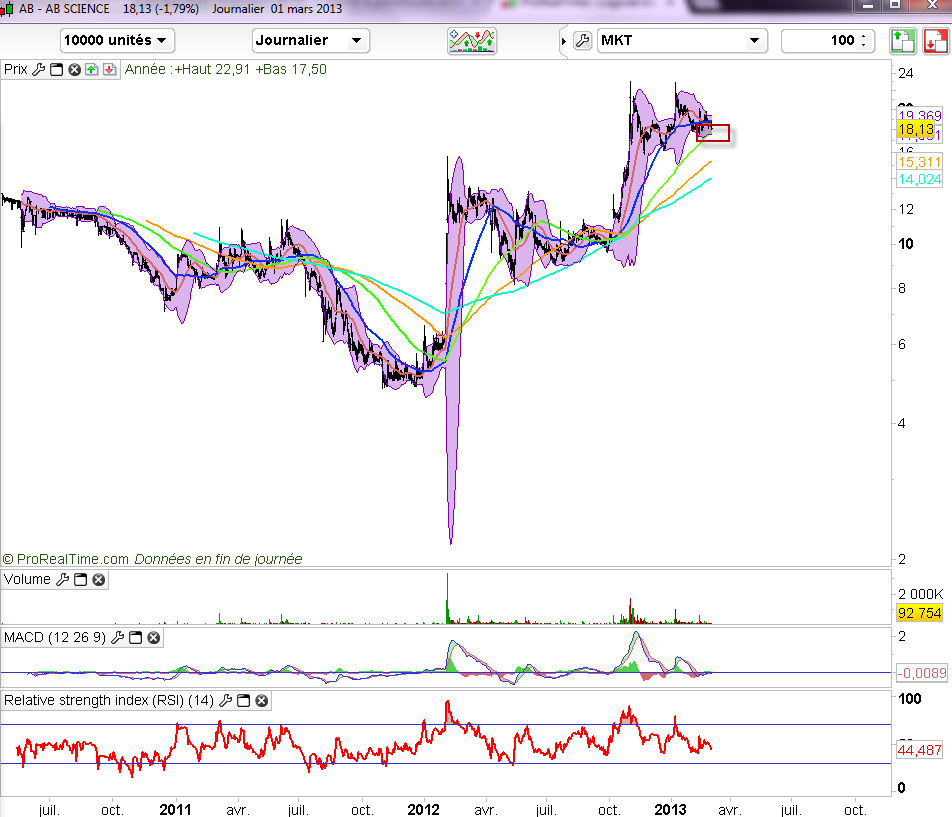Click red down arrow in Prix panel

(x=109, y=70)
